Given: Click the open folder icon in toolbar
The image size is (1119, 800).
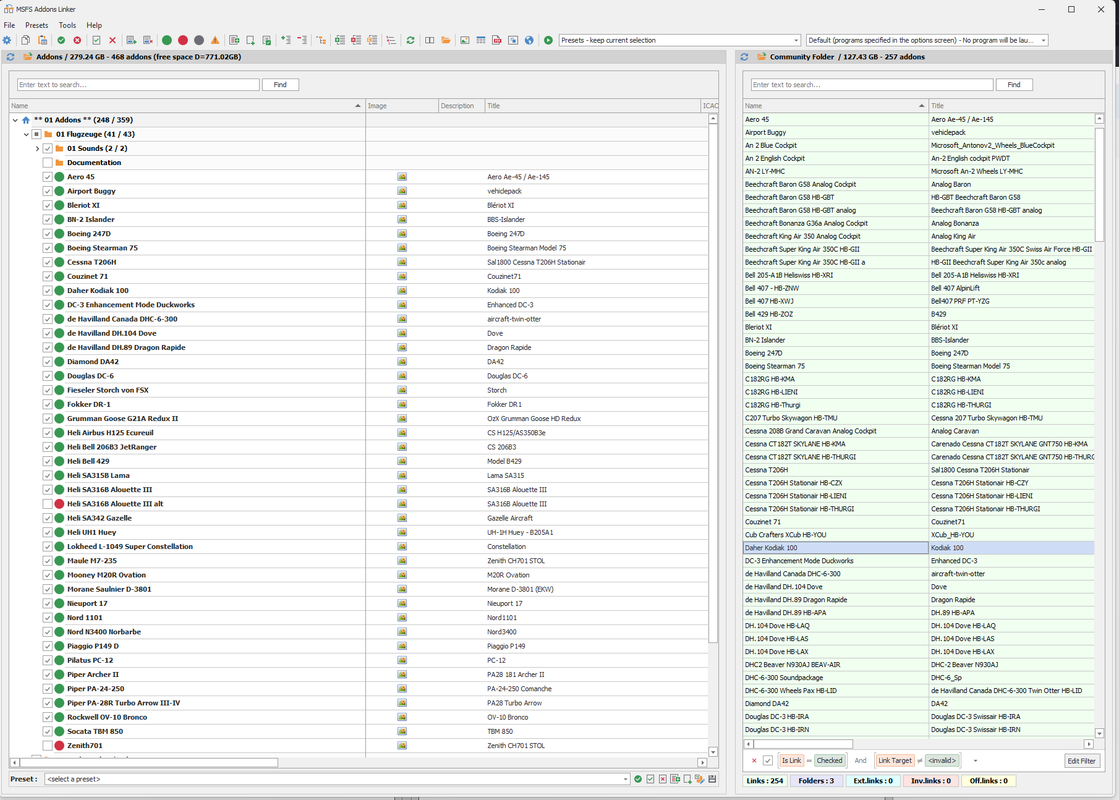Looking at the screenshot, I should point(446,41).
